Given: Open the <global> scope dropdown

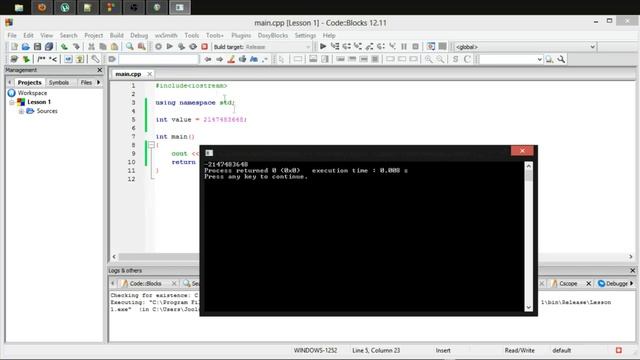Looking at the screenshot, I should (592, 47).
